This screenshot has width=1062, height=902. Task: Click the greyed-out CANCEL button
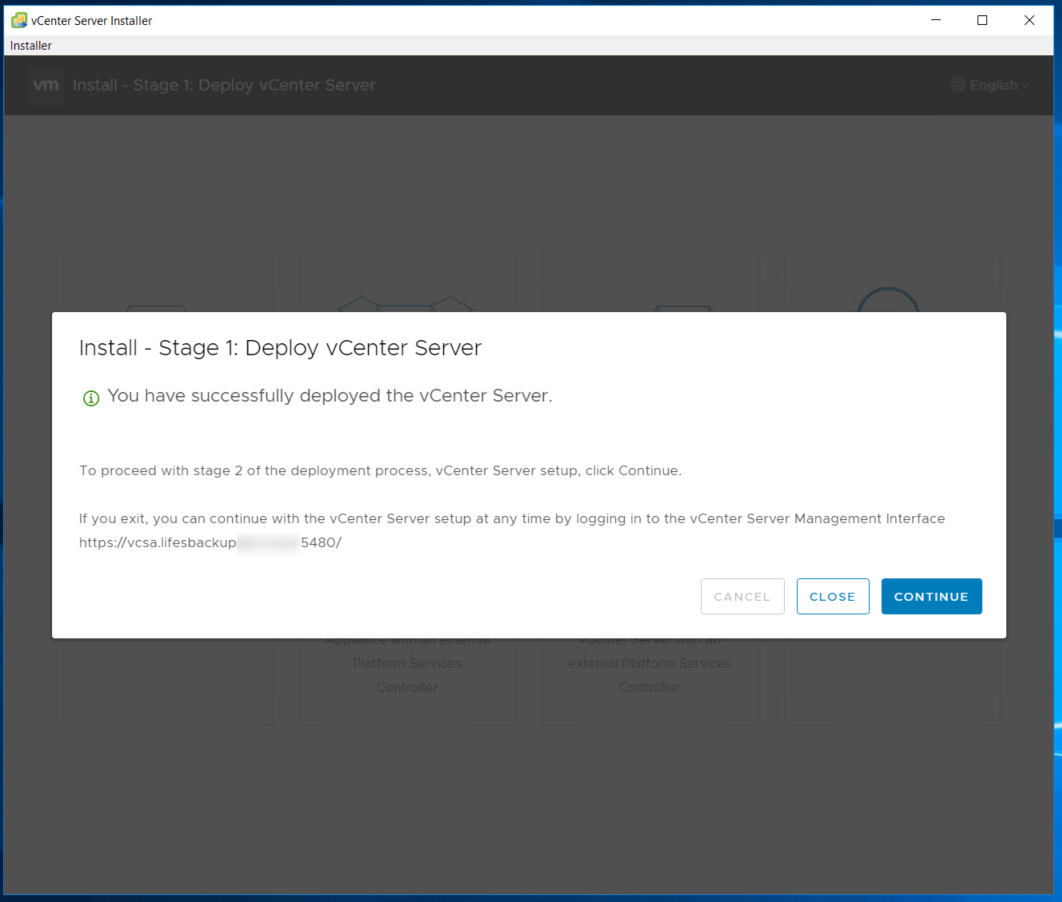point(742,596)
